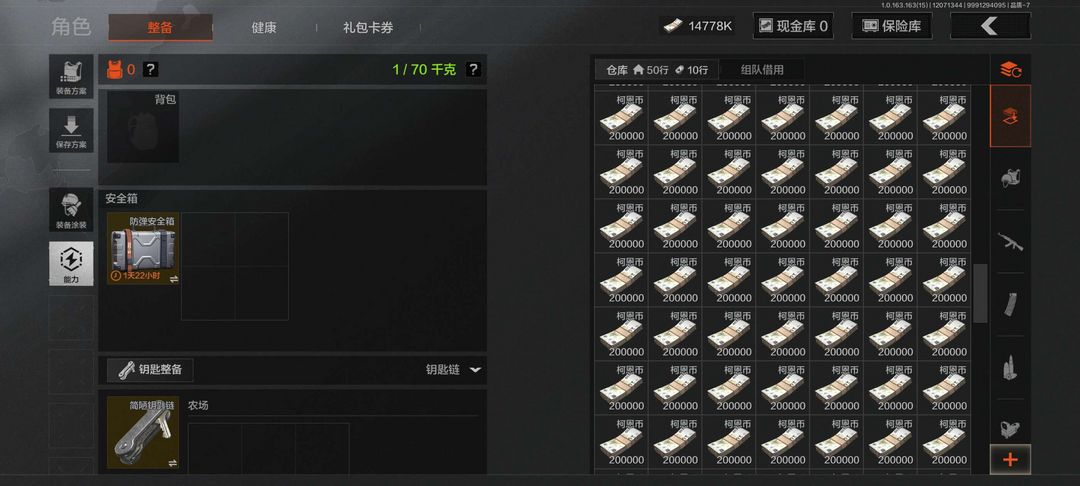Select the 能力 ability icon

[71, 264]
